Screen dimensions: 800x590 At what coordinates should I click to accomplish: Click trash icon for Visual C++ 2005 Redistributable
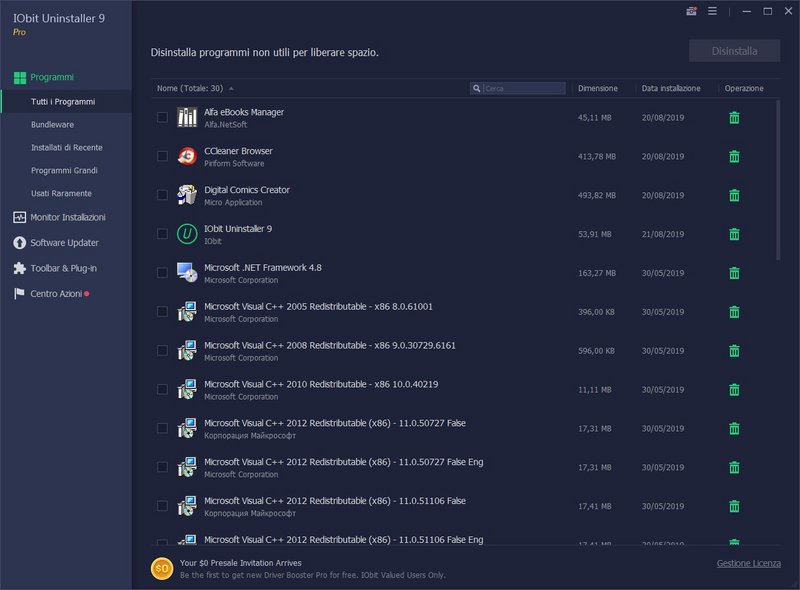[x=734, y=312]
